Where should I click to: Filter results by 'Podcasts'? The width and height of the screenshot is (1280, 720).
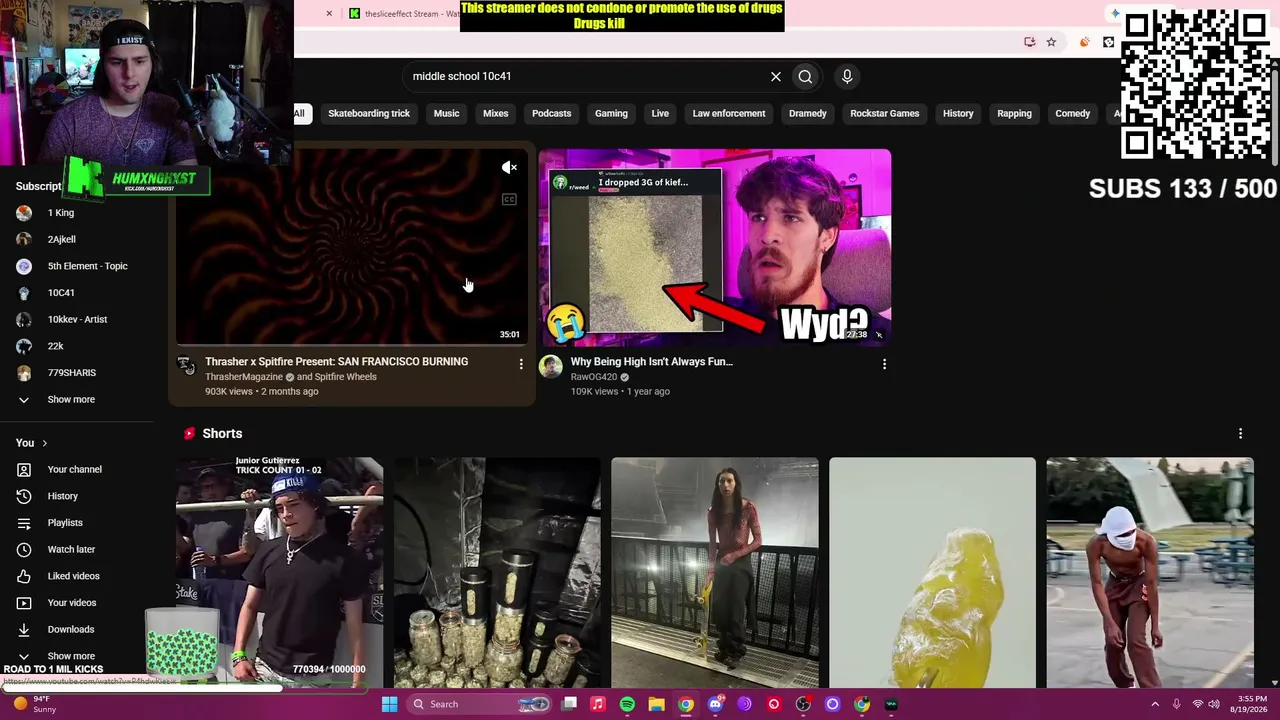pyautogui.click(x=552, y=113)
